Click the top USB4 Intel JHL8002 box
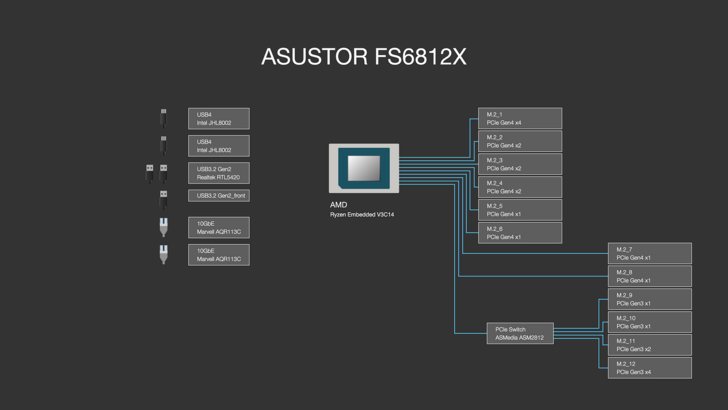Screen dimensions: 728x410 pyautogui.click(x=218, y=119)
